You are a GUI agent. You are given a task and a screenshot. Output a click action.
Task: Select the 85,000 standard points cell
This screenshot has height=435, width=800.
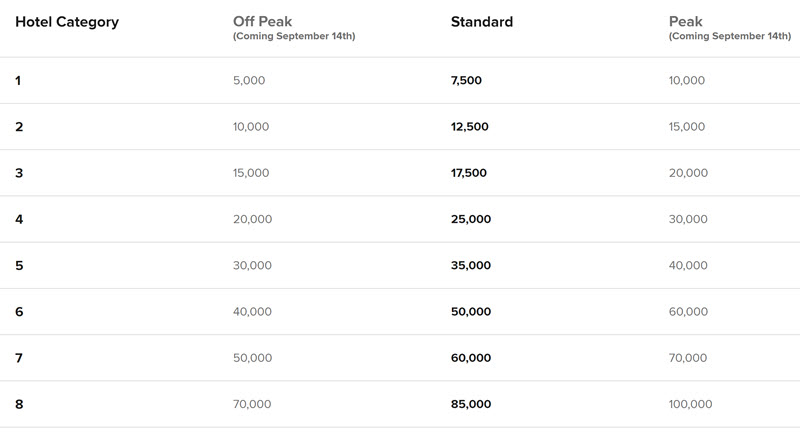[x=470, y=404]
